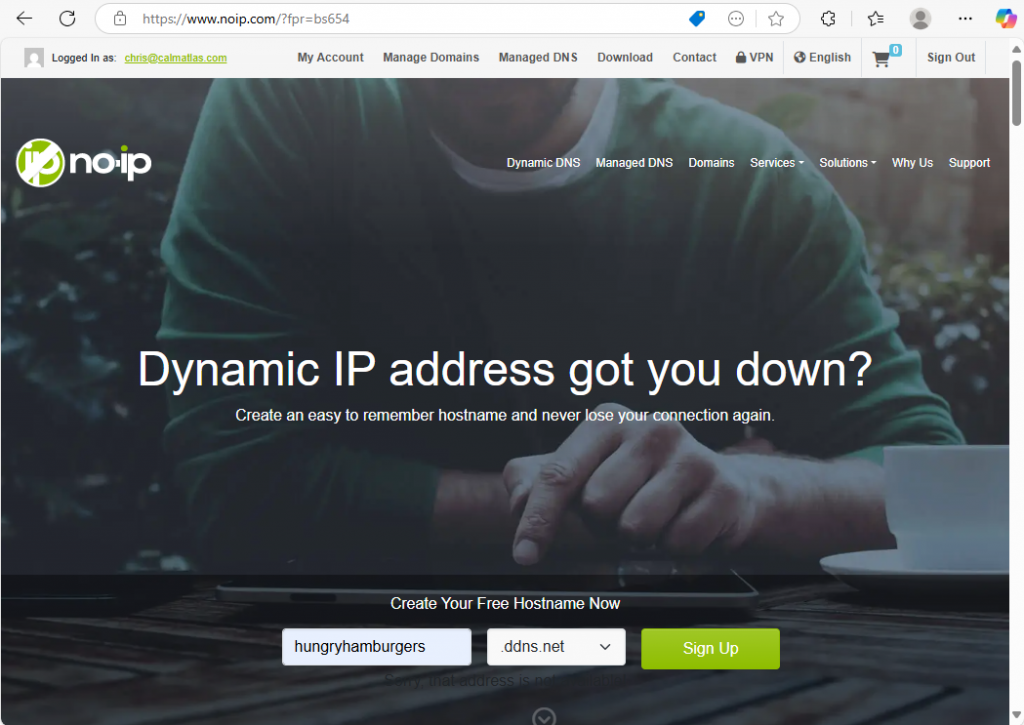The width and height of the screenshot is (1024, 725).
Task: Click the circular down arrow at page bottom
Action: tap(544, 717)
